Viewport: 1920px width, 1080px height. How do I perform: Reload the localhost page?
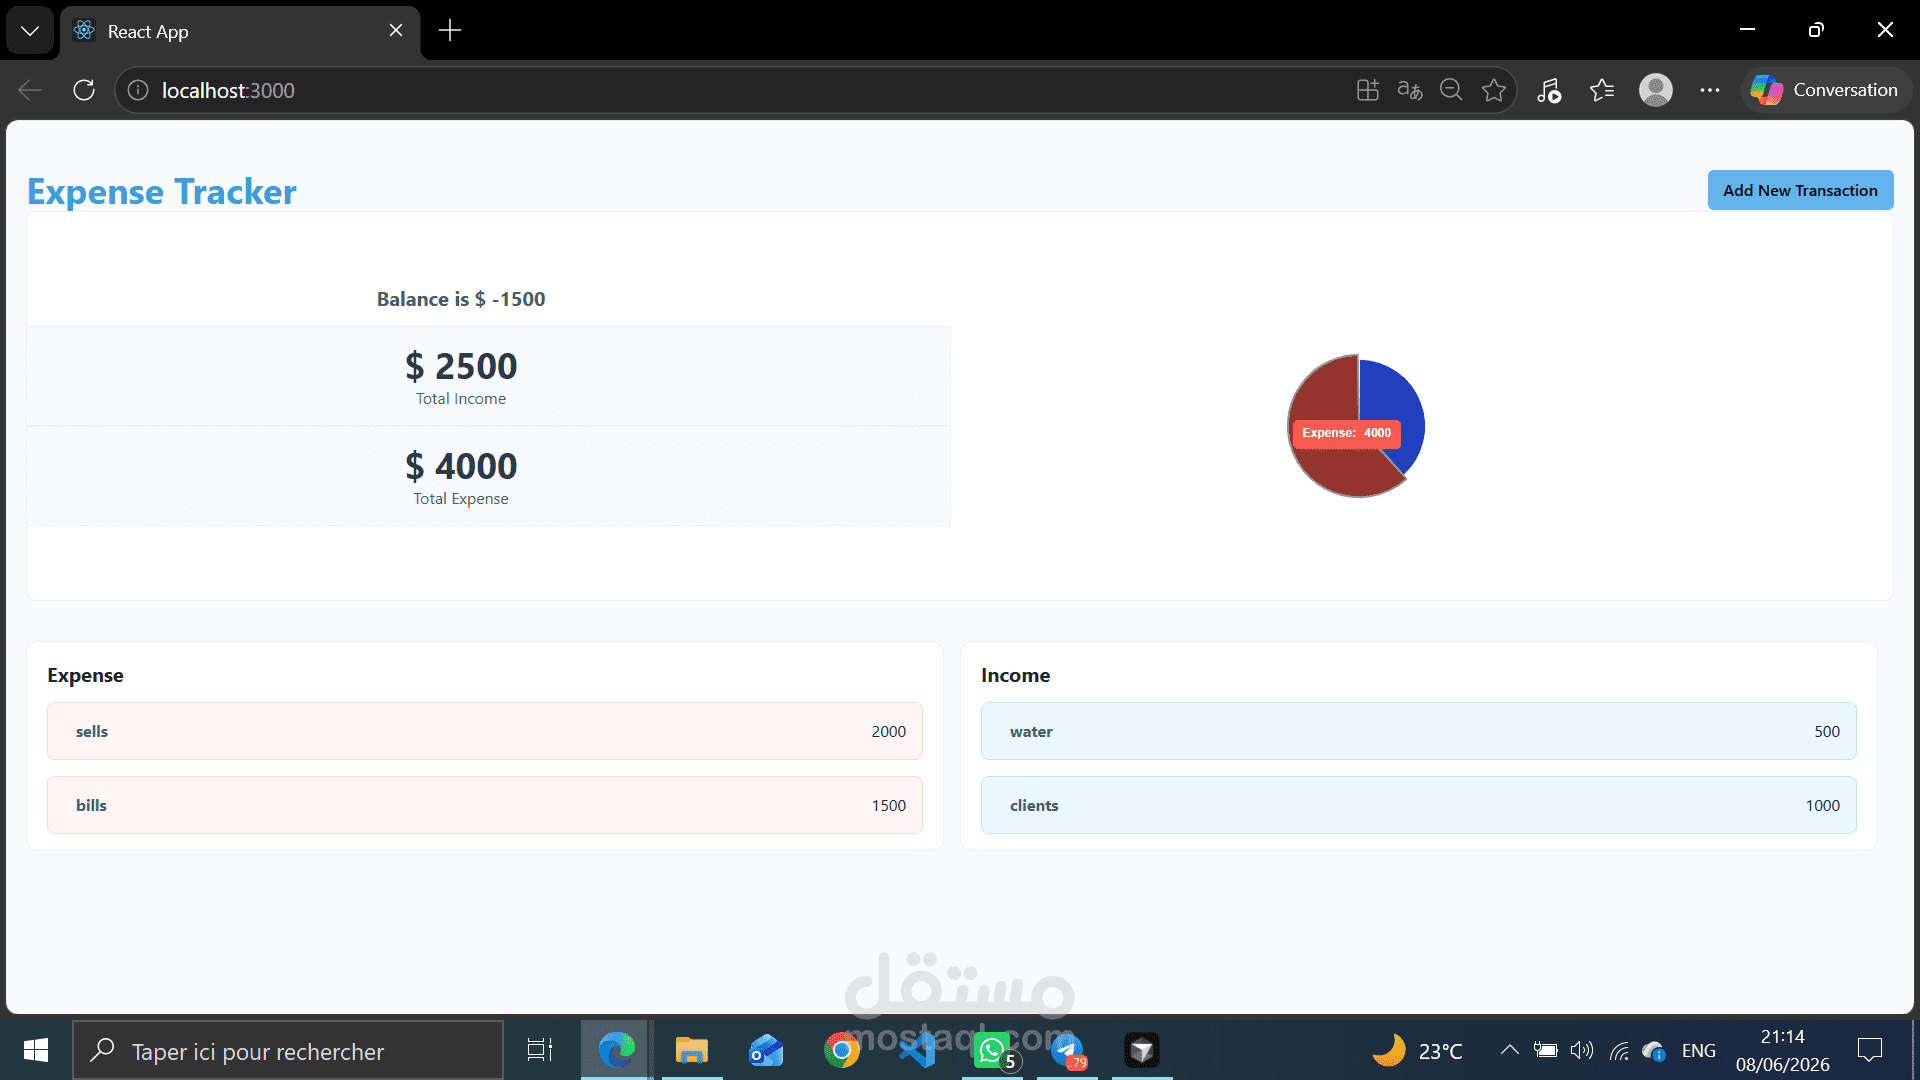click(84, 90)
